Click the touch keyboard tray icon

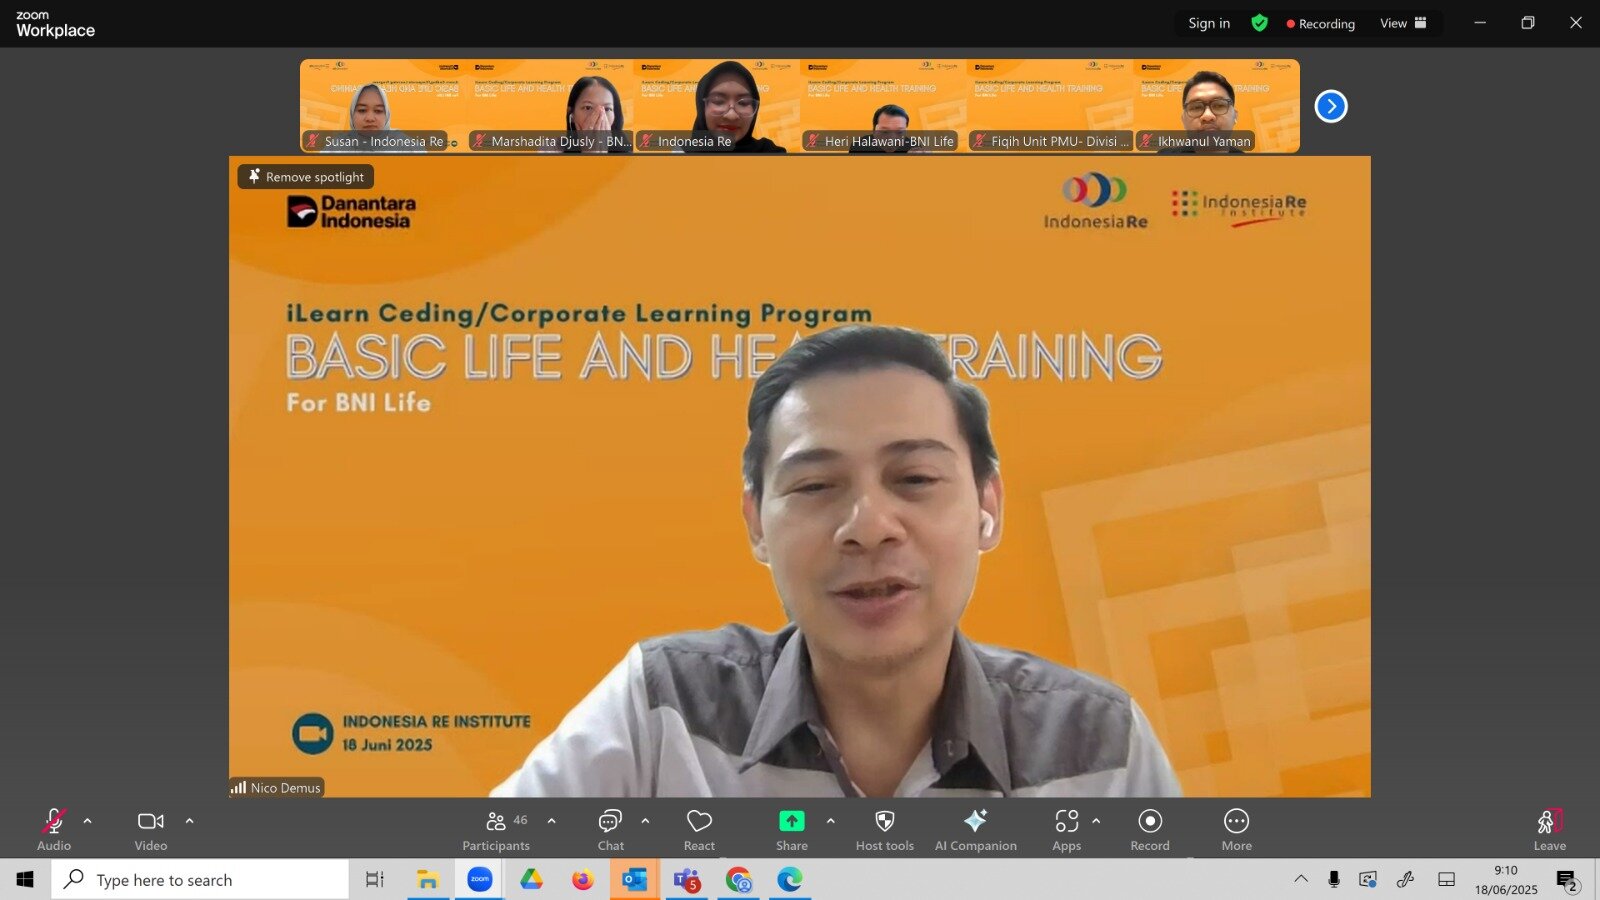click(x=1446, y=880)
